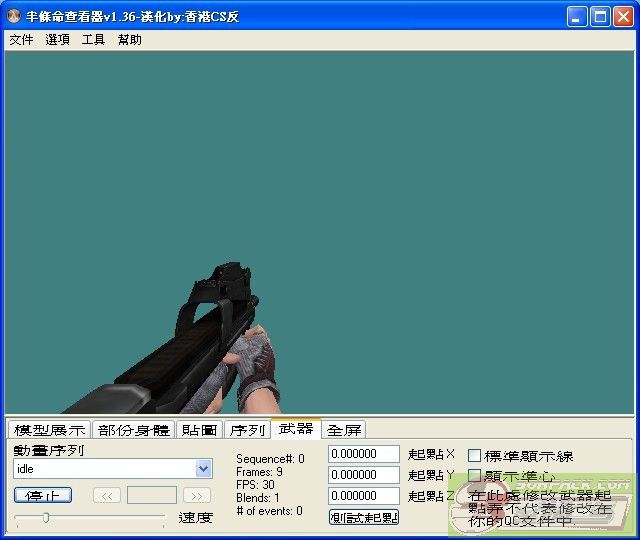Open the 選項 menu
This screenshot has width=640, height=540.
click(x=57, y=40)
